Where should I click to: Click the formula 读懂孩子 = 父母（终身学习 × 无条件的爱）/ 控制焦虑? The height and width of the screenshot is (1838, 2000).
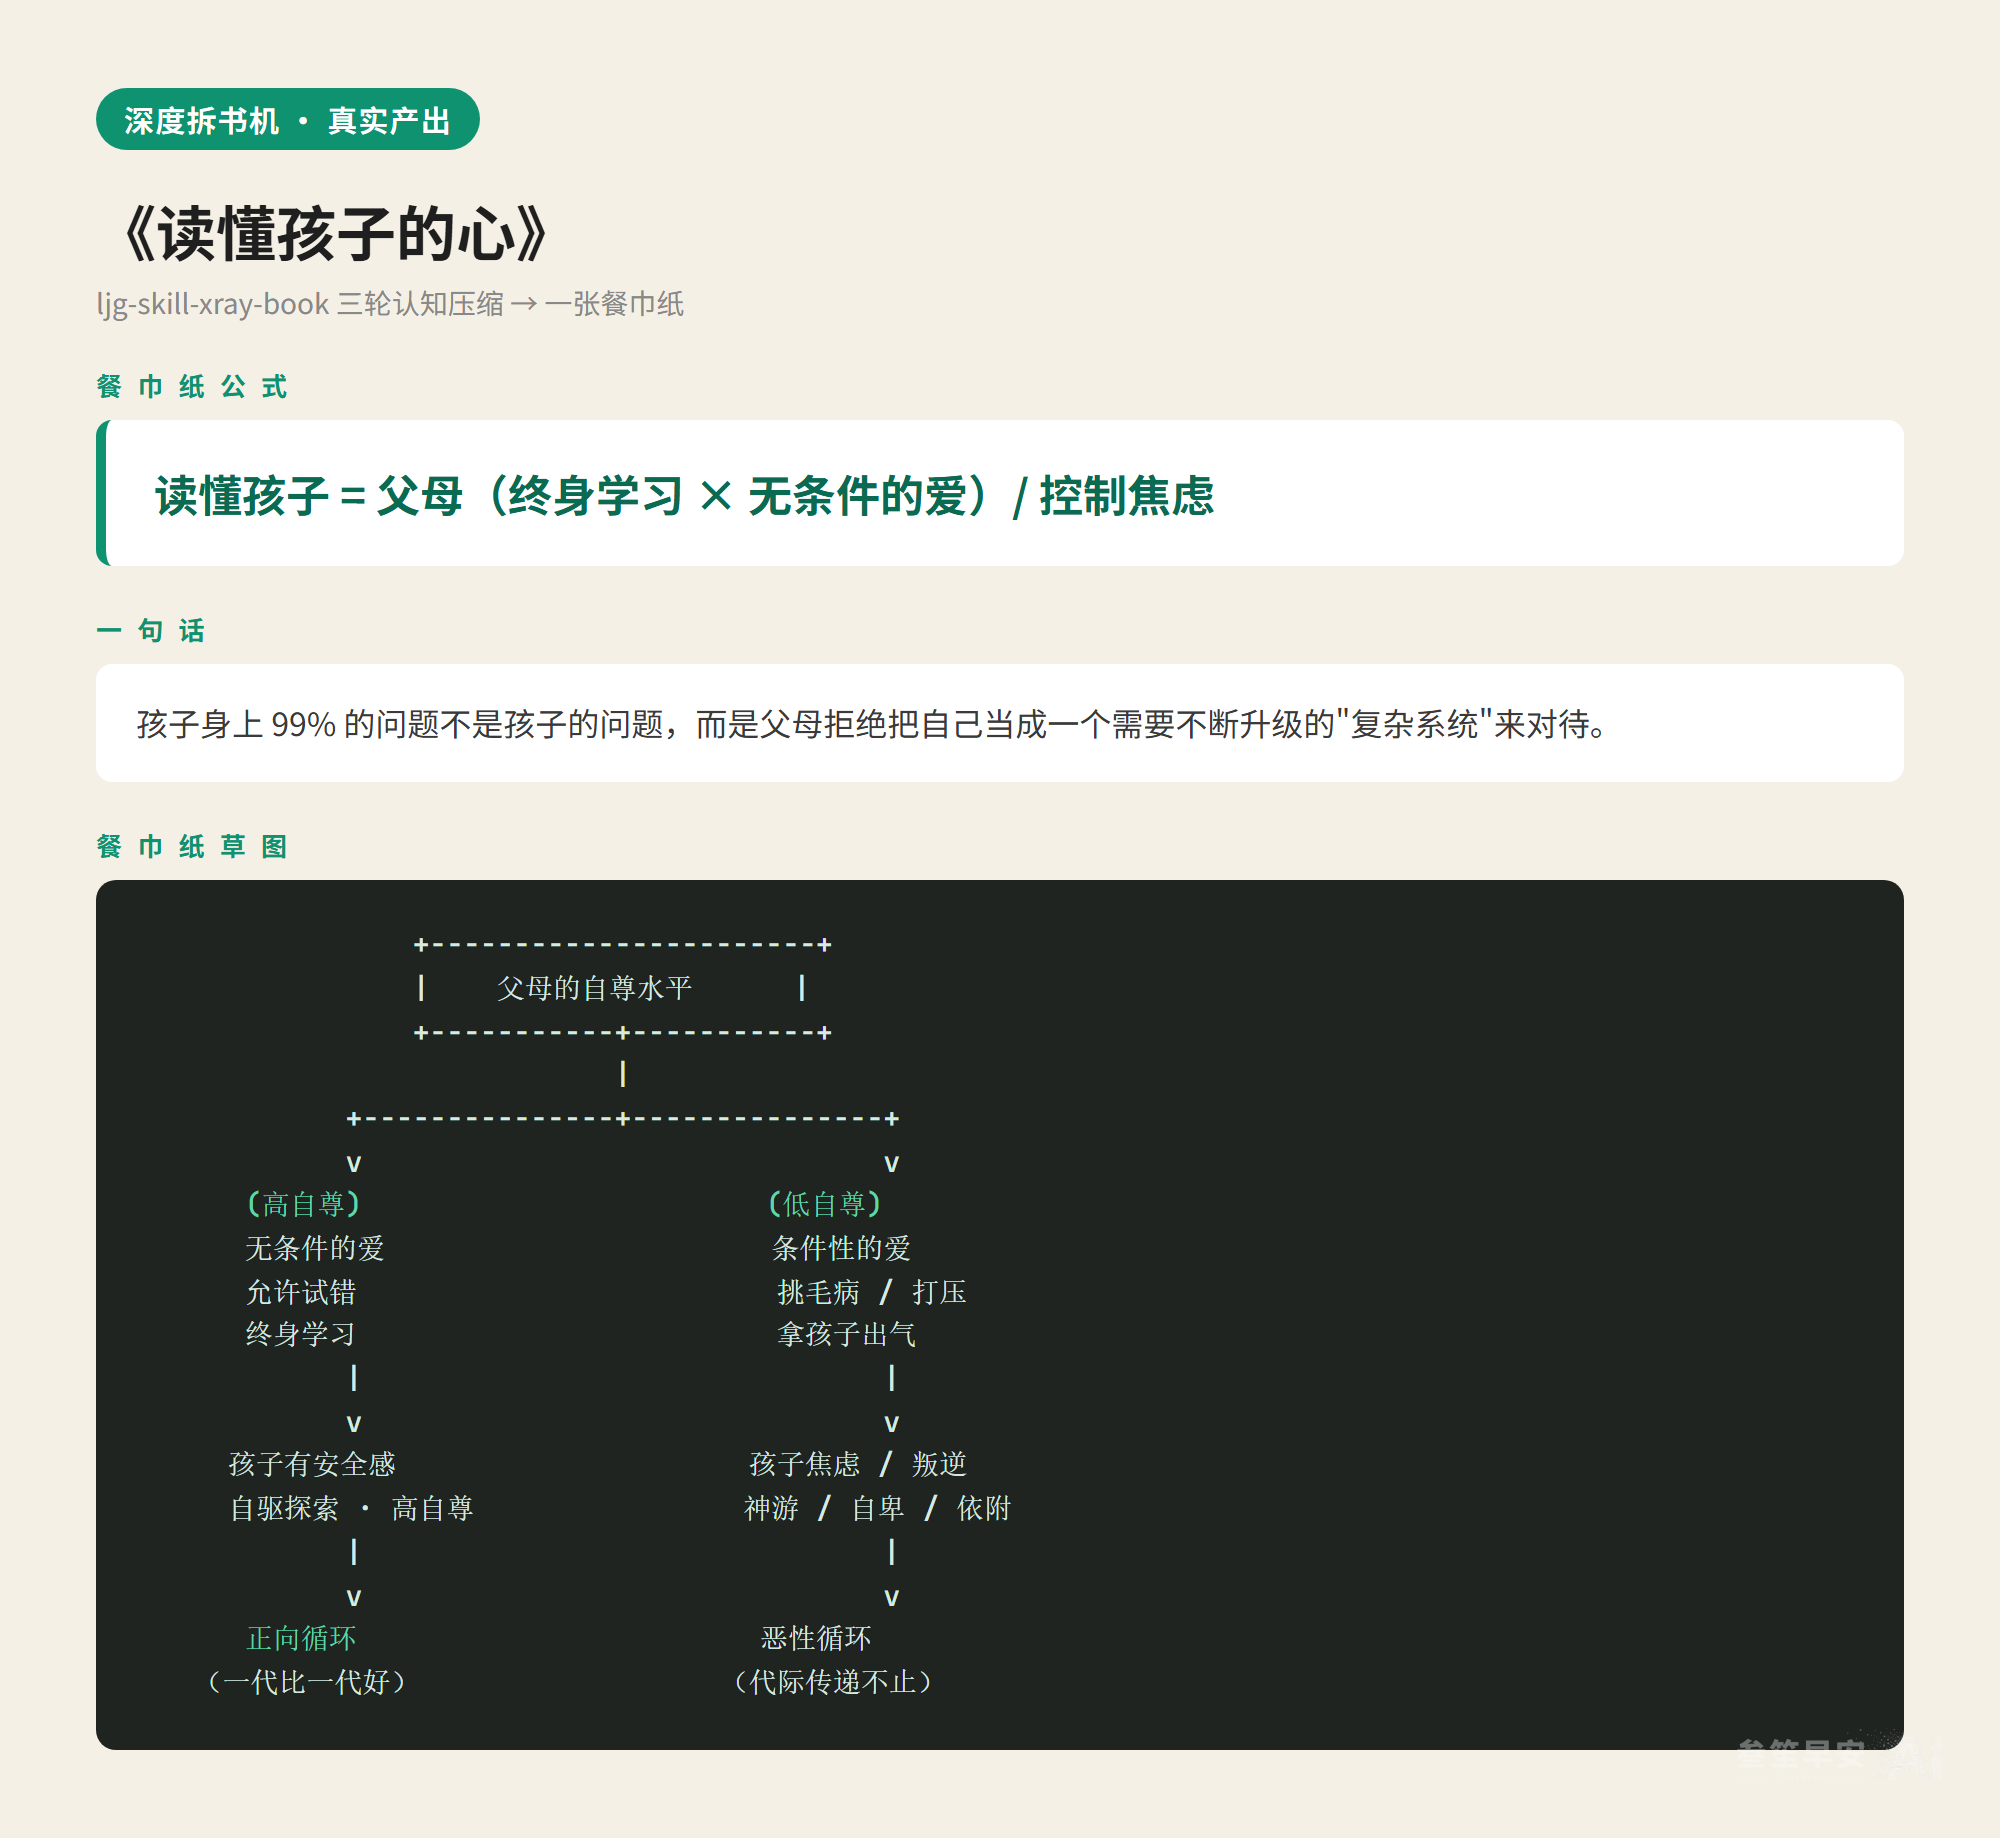pyautogui.click(x=685, y=496)
